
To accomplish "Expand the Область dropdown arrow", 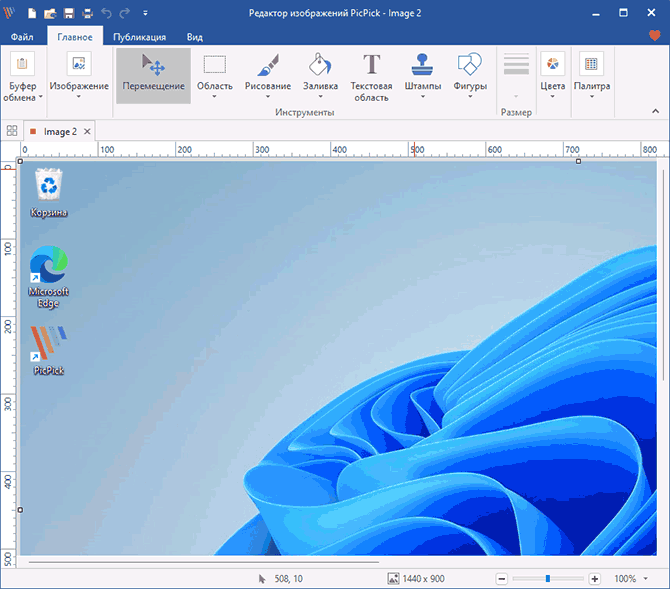I will point(215,97).
